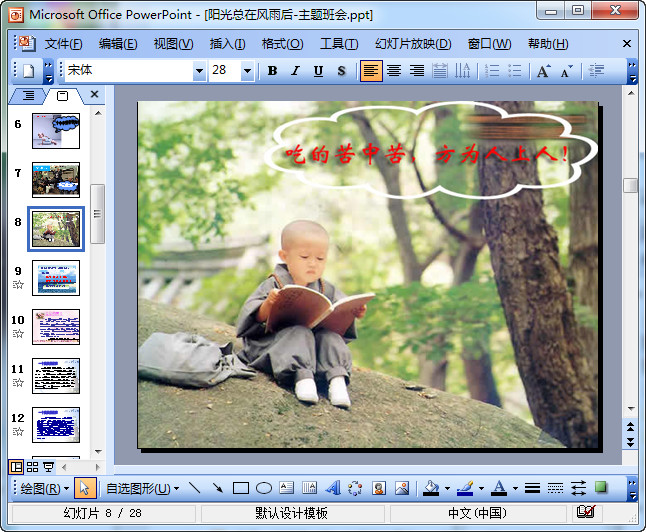The width and height of the screenshot is (646, 532).
Task: Insert WordArt
Action: point(332,488)
